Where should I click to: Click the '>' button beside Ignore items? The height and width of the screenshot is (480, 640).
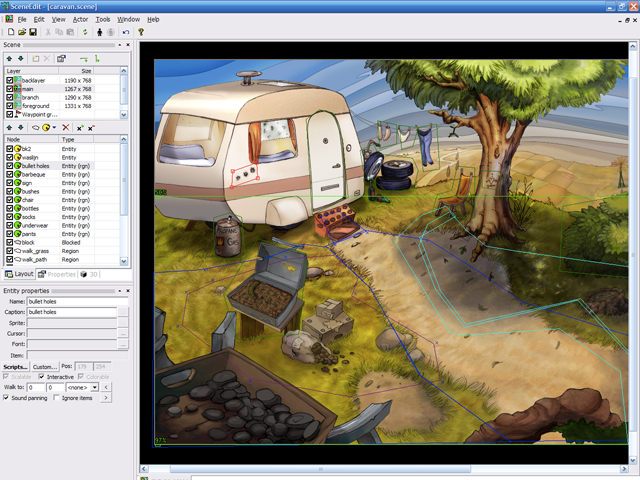tap(106, 398)
